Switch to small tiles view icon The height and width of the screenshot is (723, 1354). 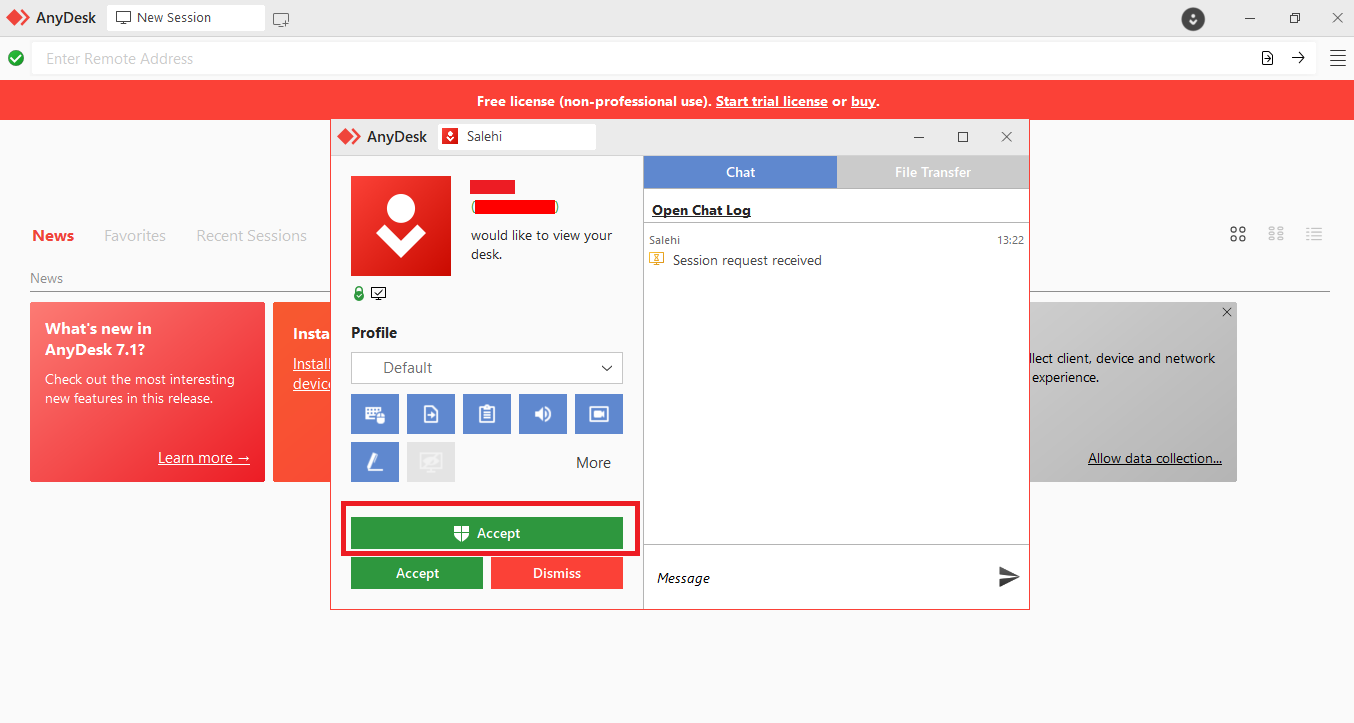point(1276,234)
